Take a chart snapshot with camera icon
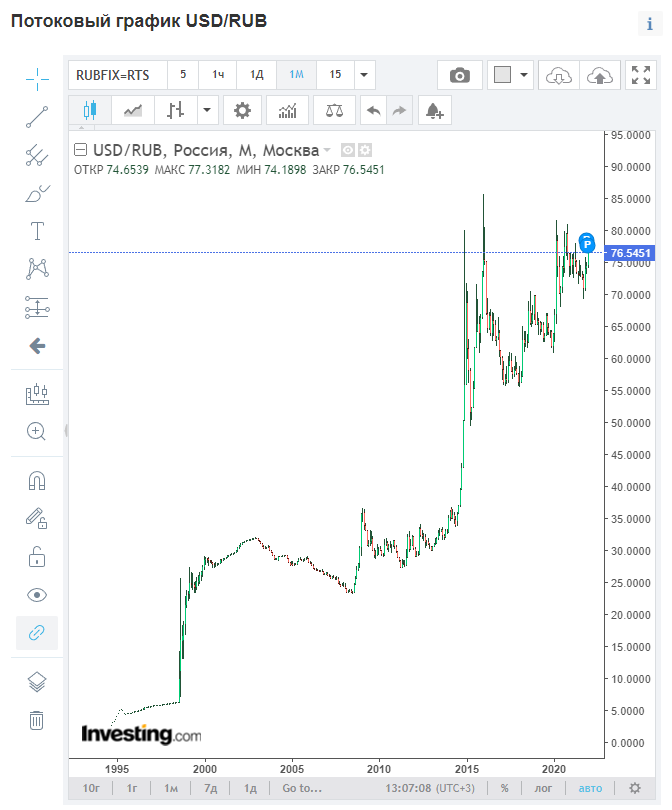This screenshot has width=672, height=810. pyautogui.click(x=460, y=75)
